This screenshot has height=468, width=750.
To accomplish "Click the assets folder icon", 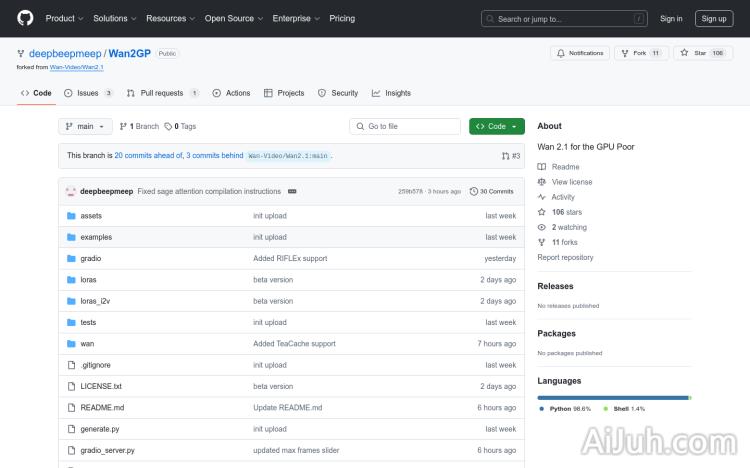I will [71, 216].
